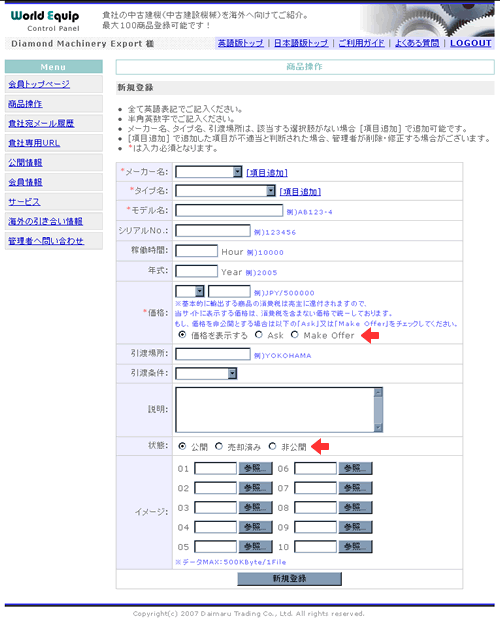Focus the 稼働時間 Hour input field
500x620 pixels.
196,251
